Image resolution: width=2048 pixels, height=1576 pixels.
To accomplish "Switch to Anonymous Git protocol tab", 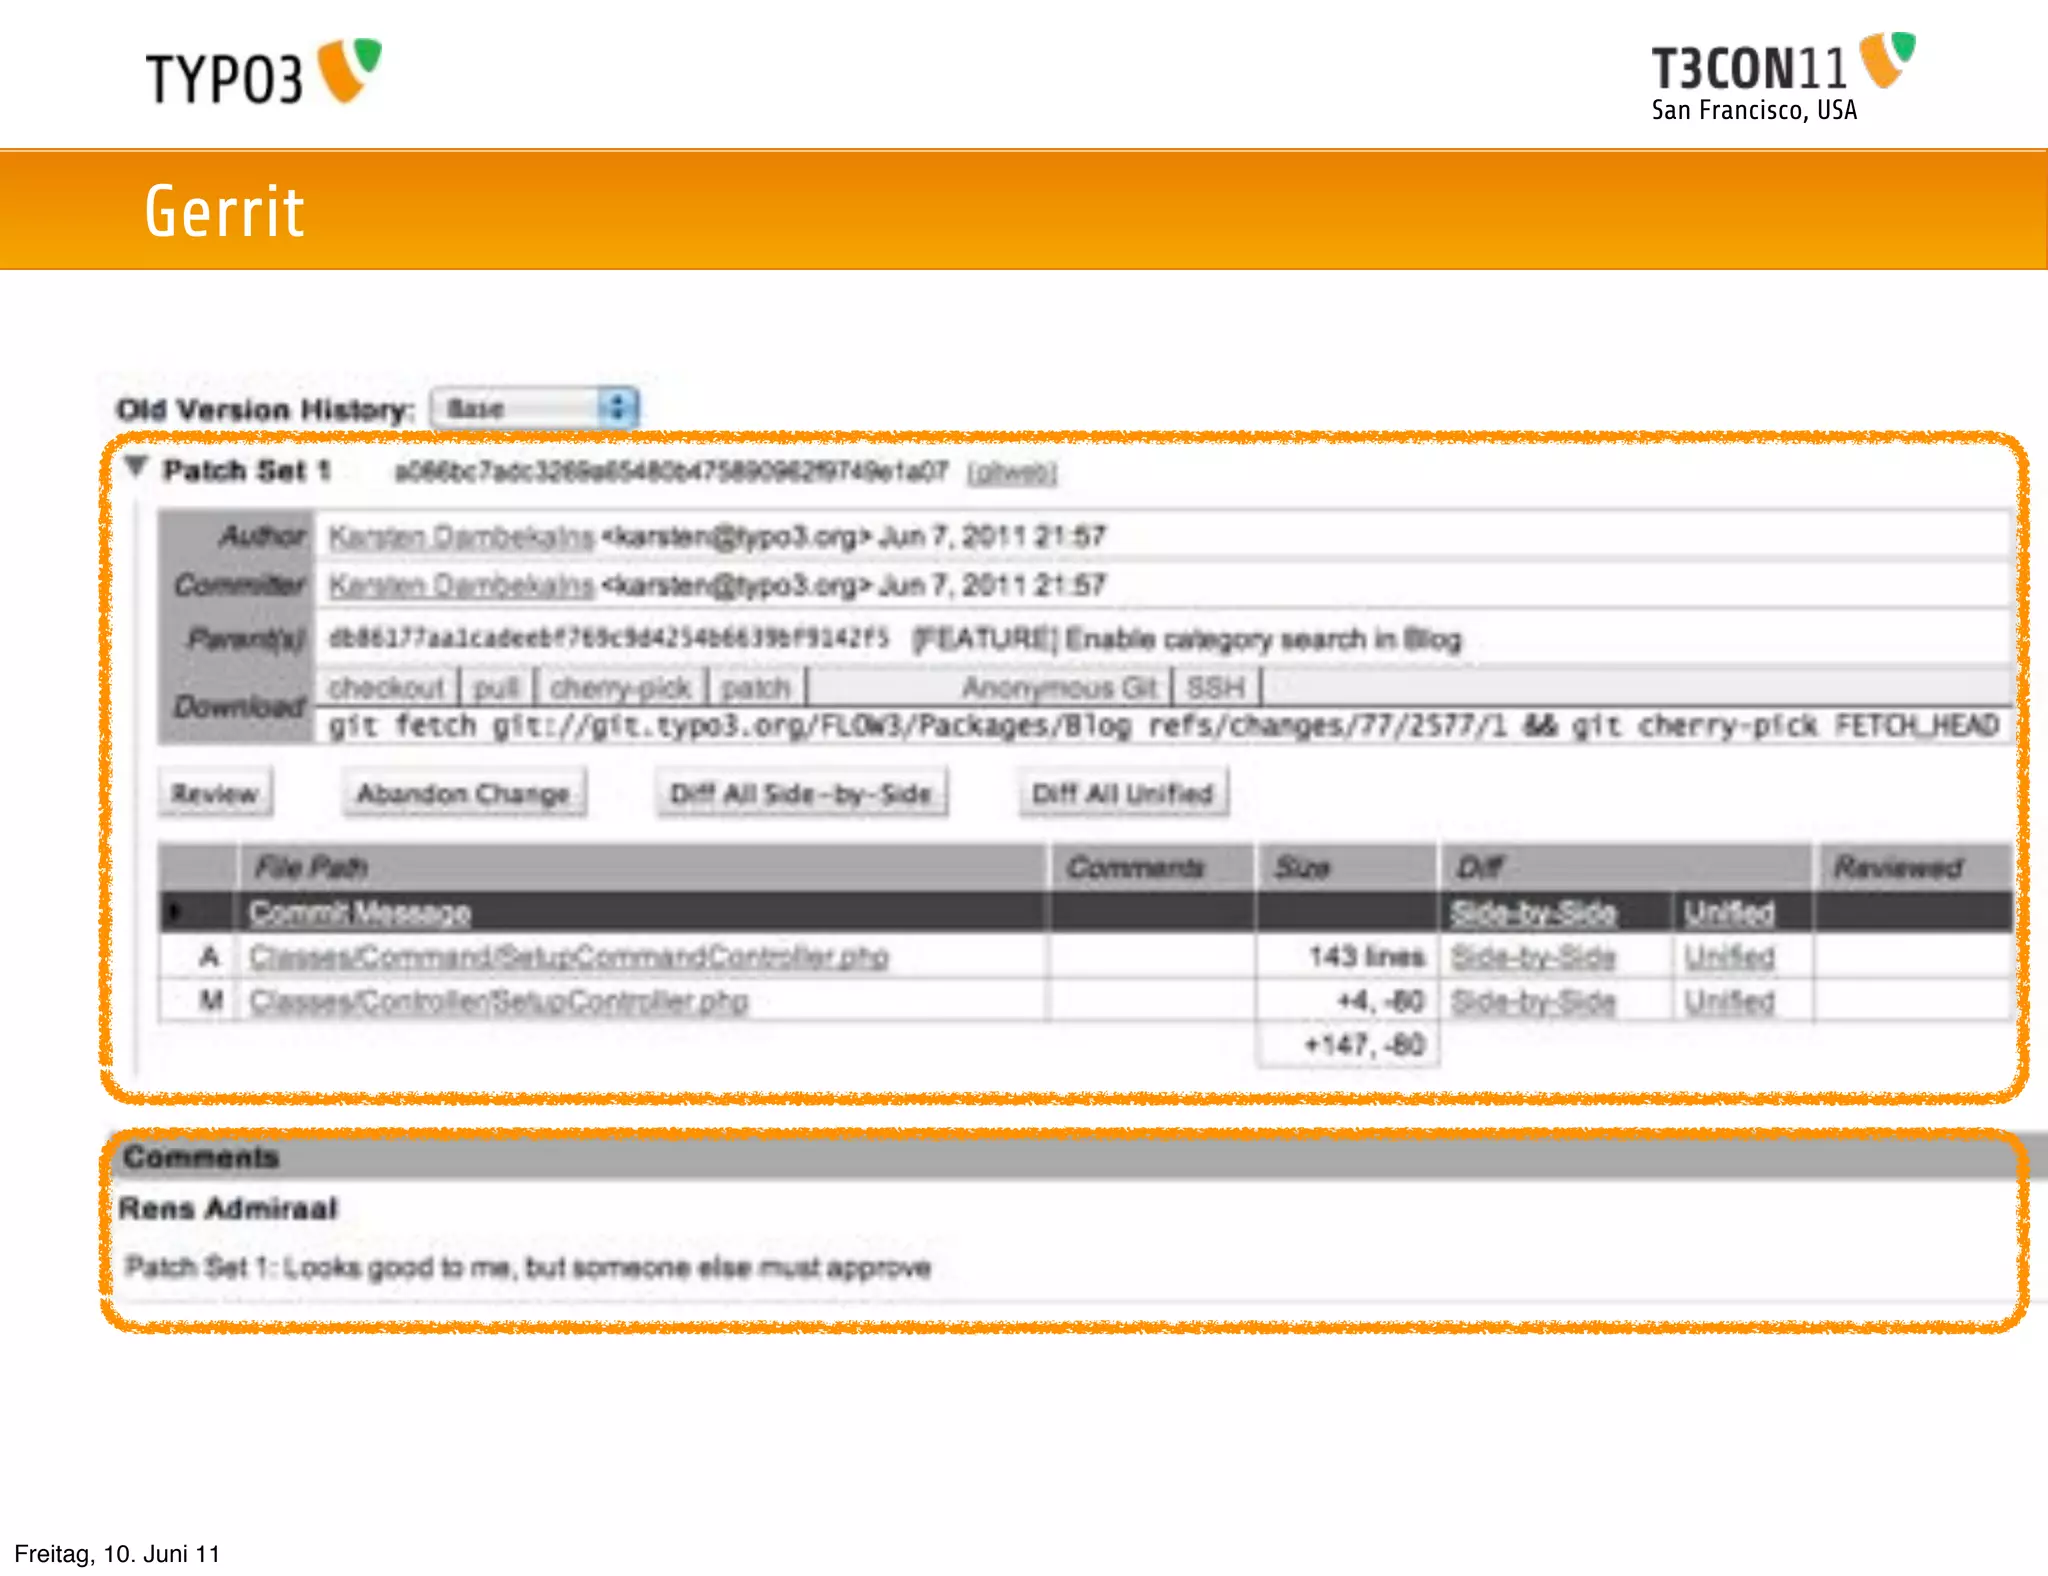I will coord(1059,688).
